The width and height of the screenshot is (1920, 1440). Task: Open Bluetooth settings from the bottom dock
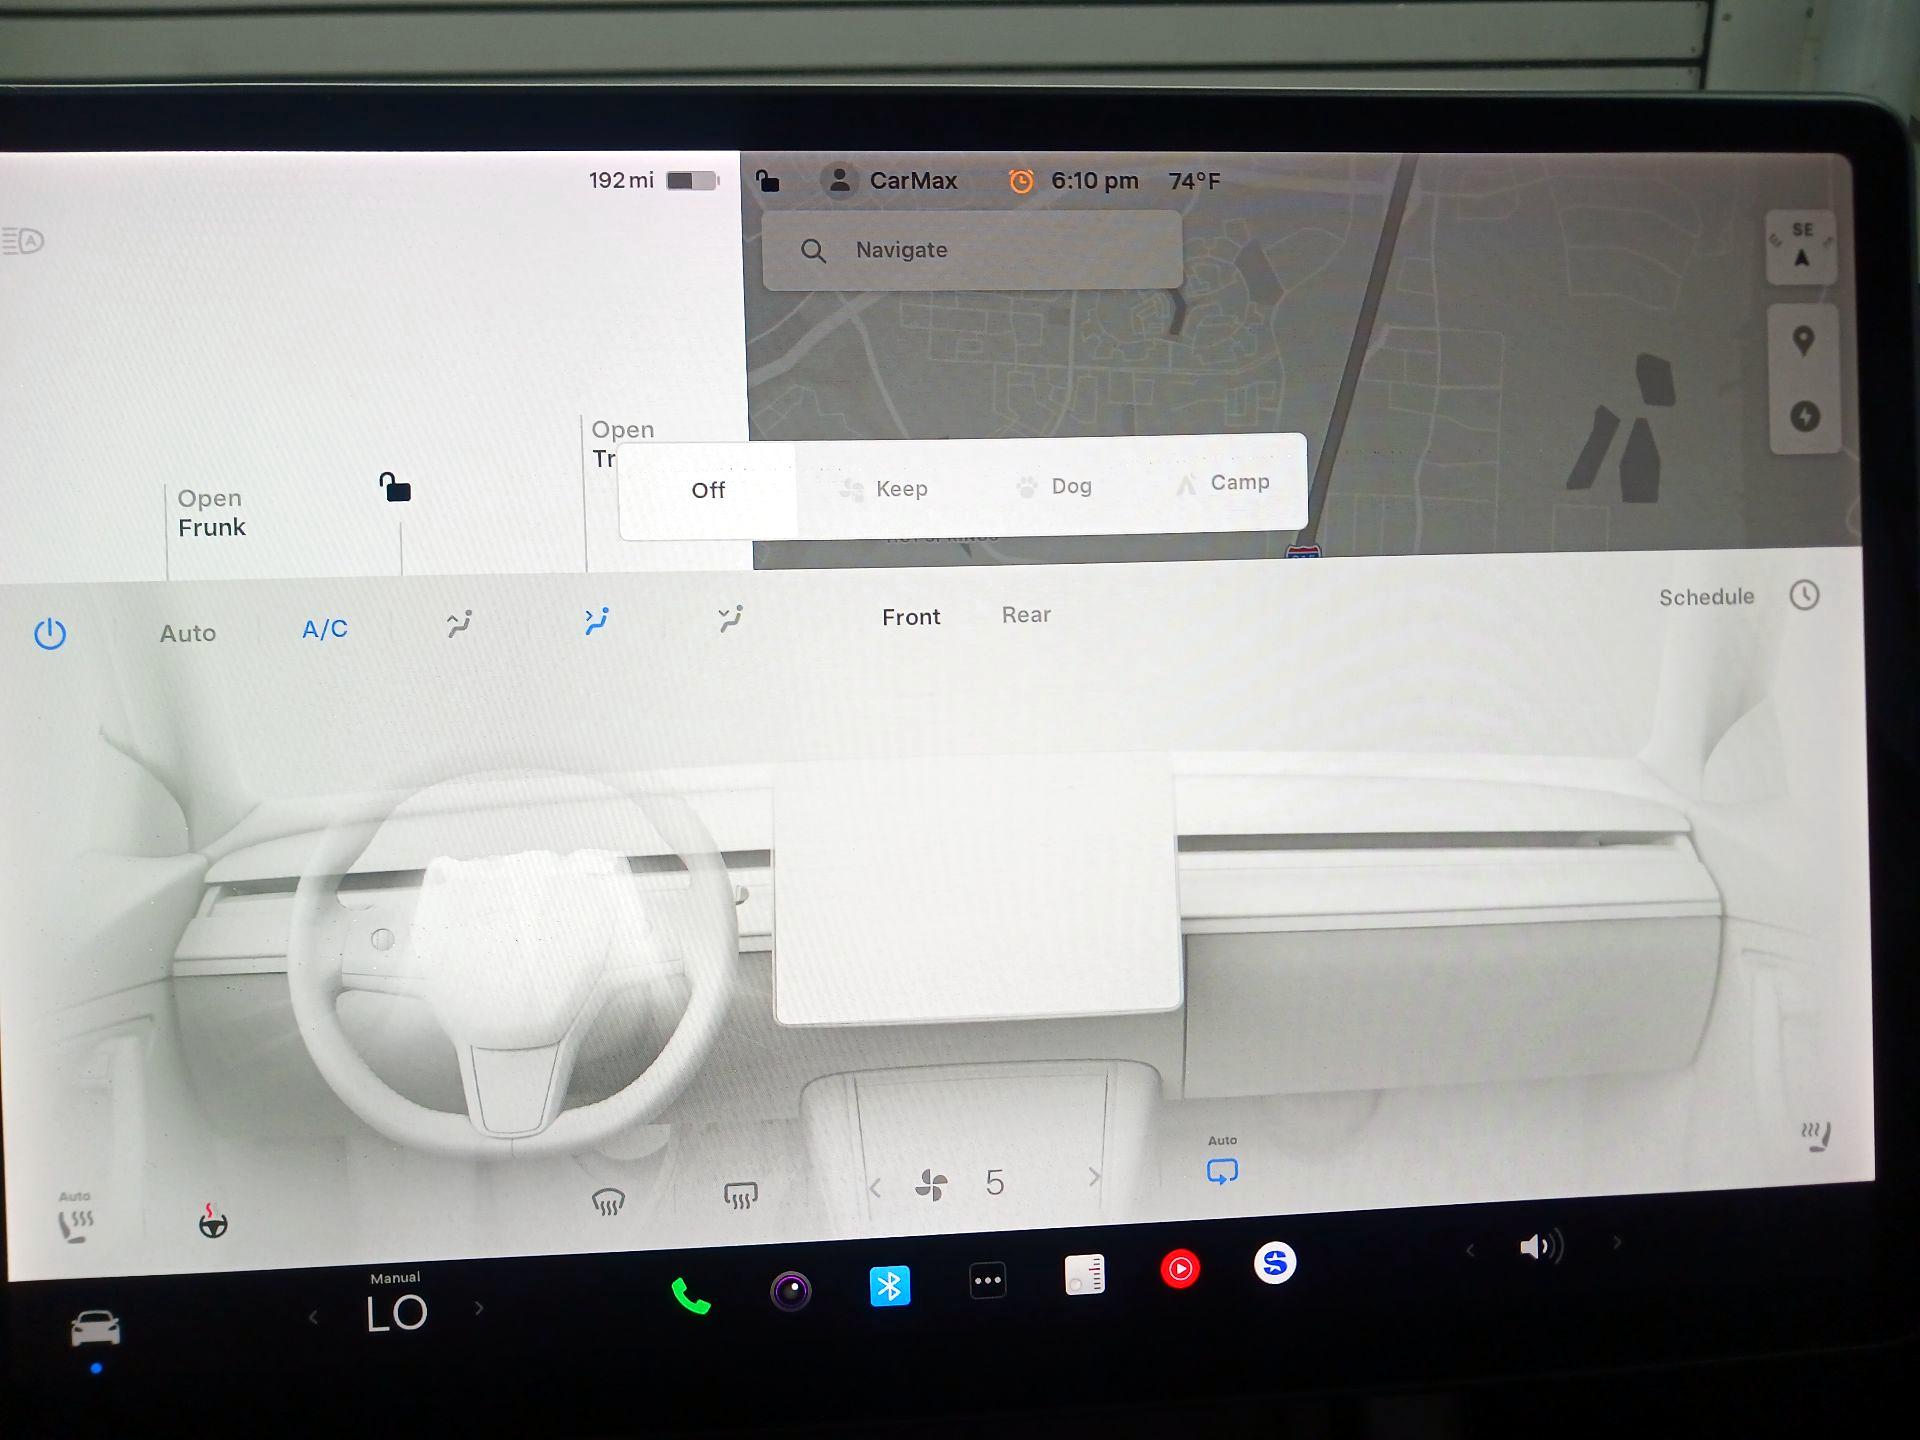click(x=889, y=1287)
